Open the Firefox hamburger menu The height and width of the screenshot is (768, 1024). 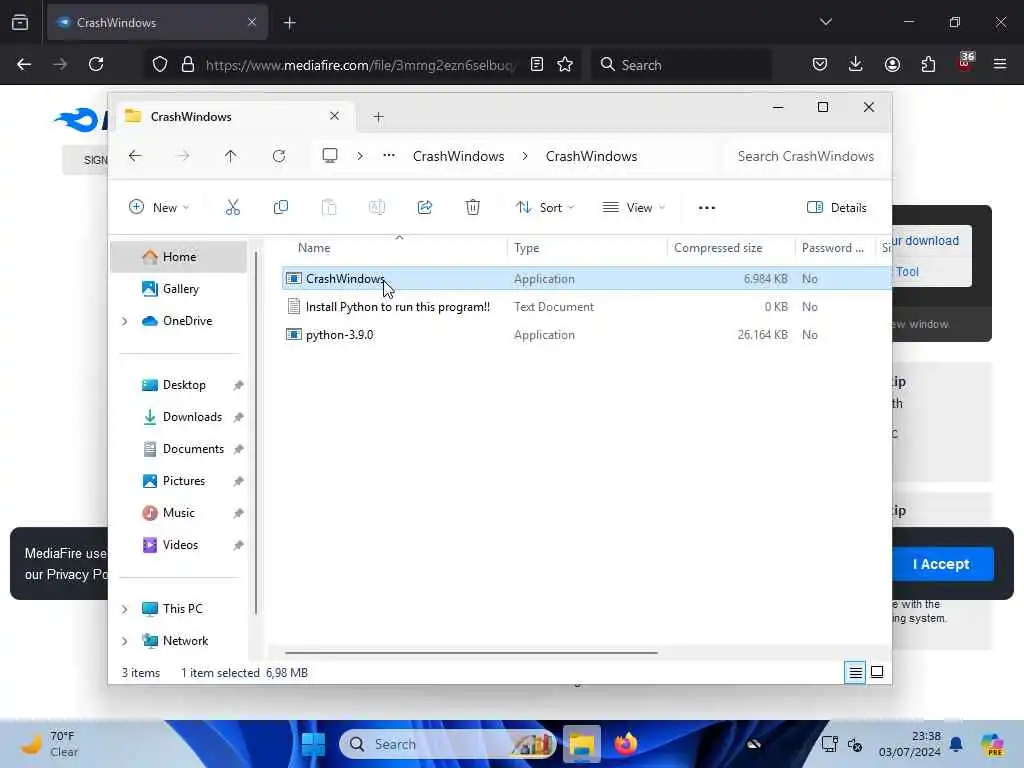[1000, 64]
